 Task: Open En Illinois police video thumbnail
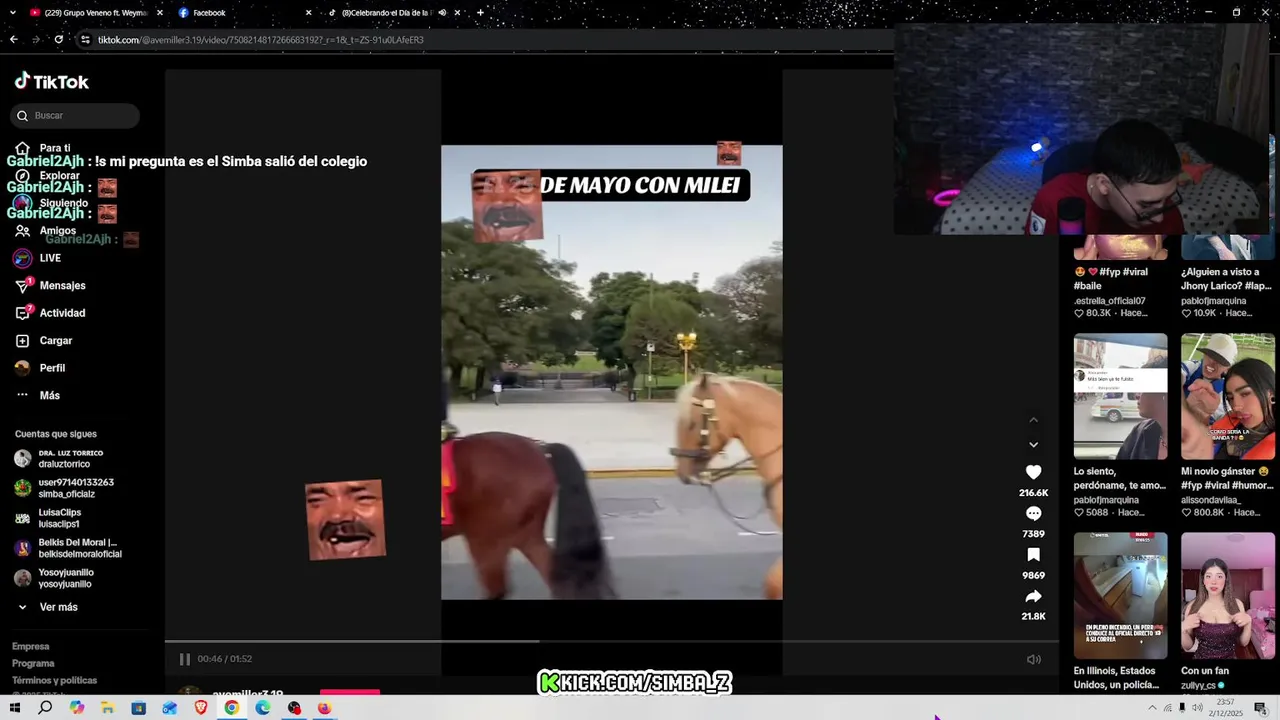coord(1120,595)
